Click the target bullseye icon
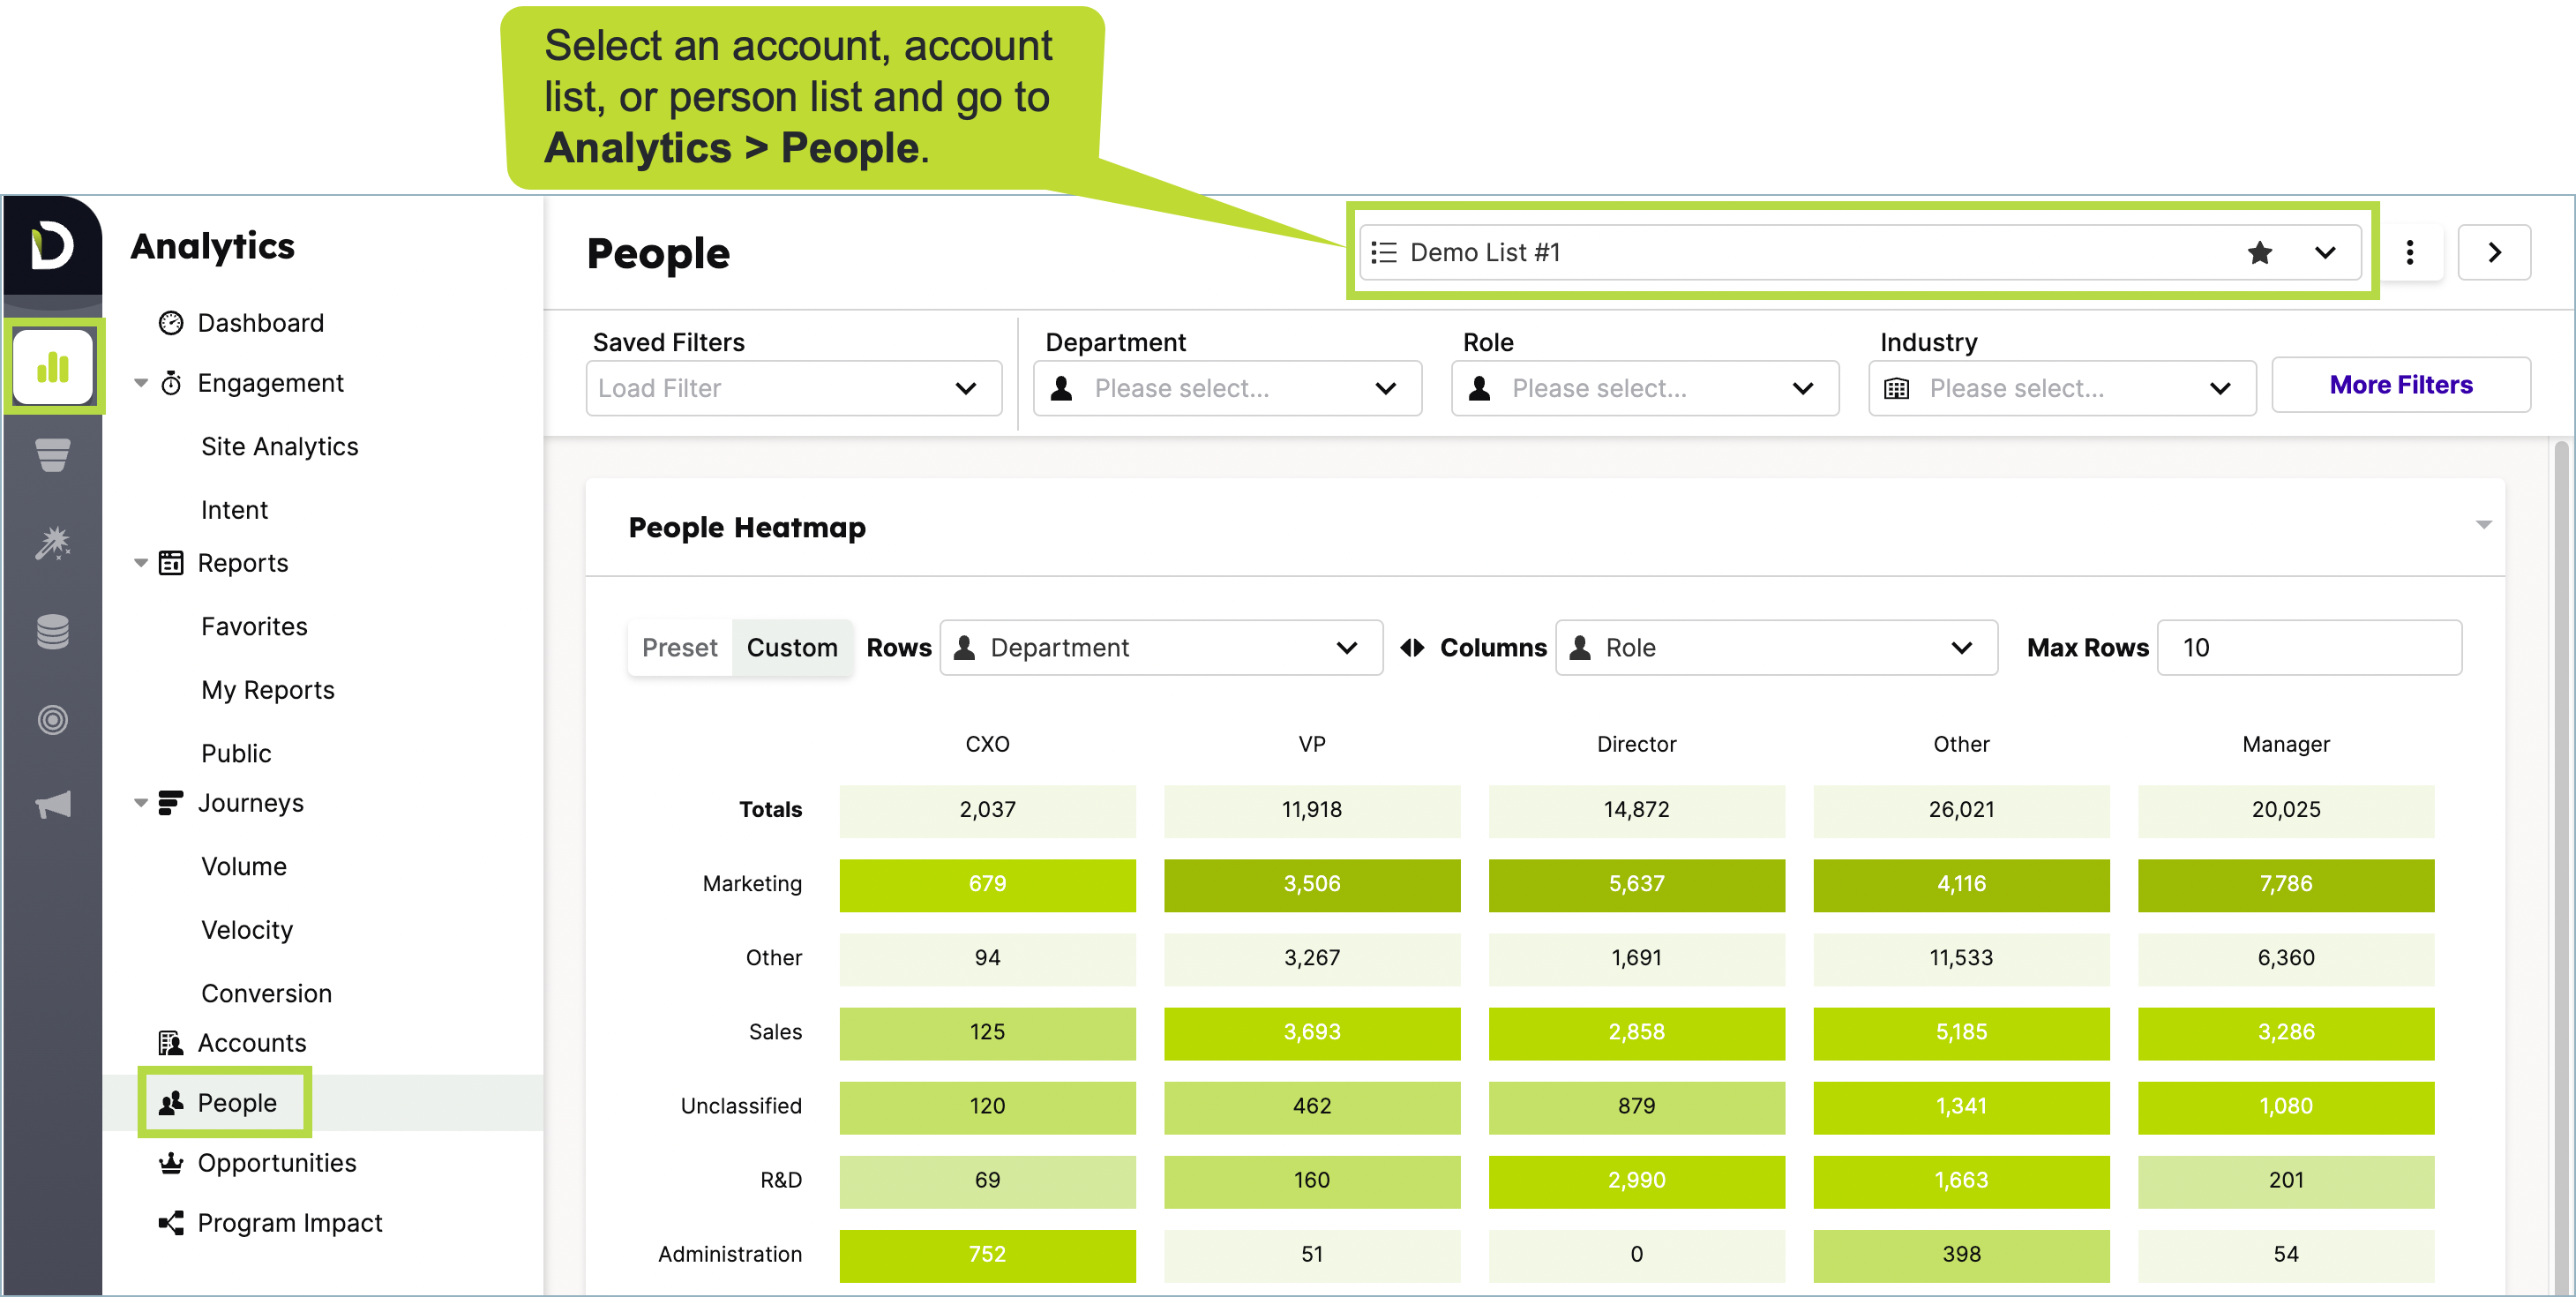This screenshot has height=1297, width=2576. [x=53, y=720]
